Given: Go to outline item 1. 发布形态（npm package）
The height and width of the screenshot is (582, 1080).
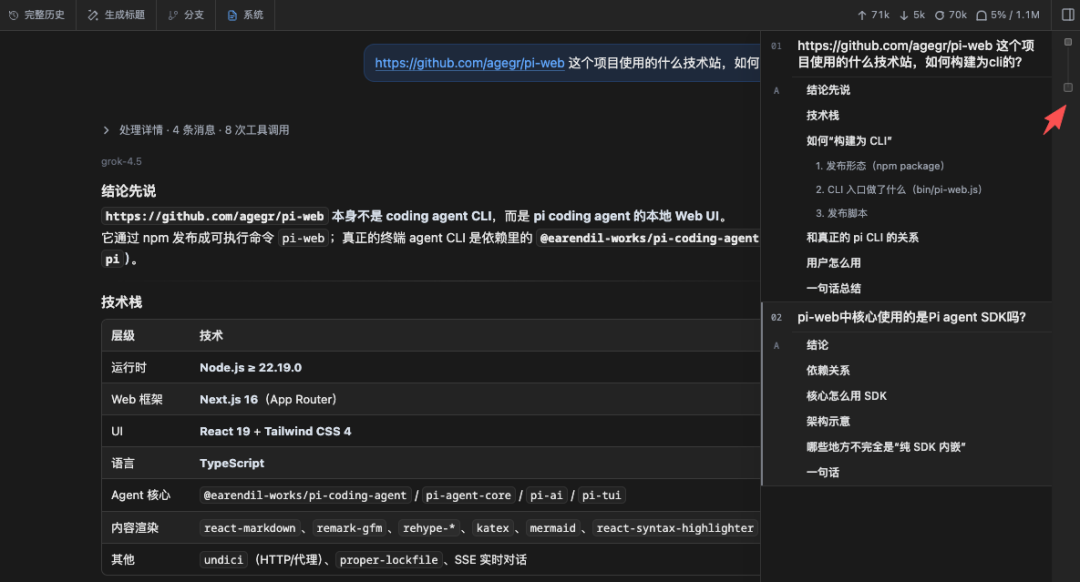Looking at the screenshot, I should 880,166.
